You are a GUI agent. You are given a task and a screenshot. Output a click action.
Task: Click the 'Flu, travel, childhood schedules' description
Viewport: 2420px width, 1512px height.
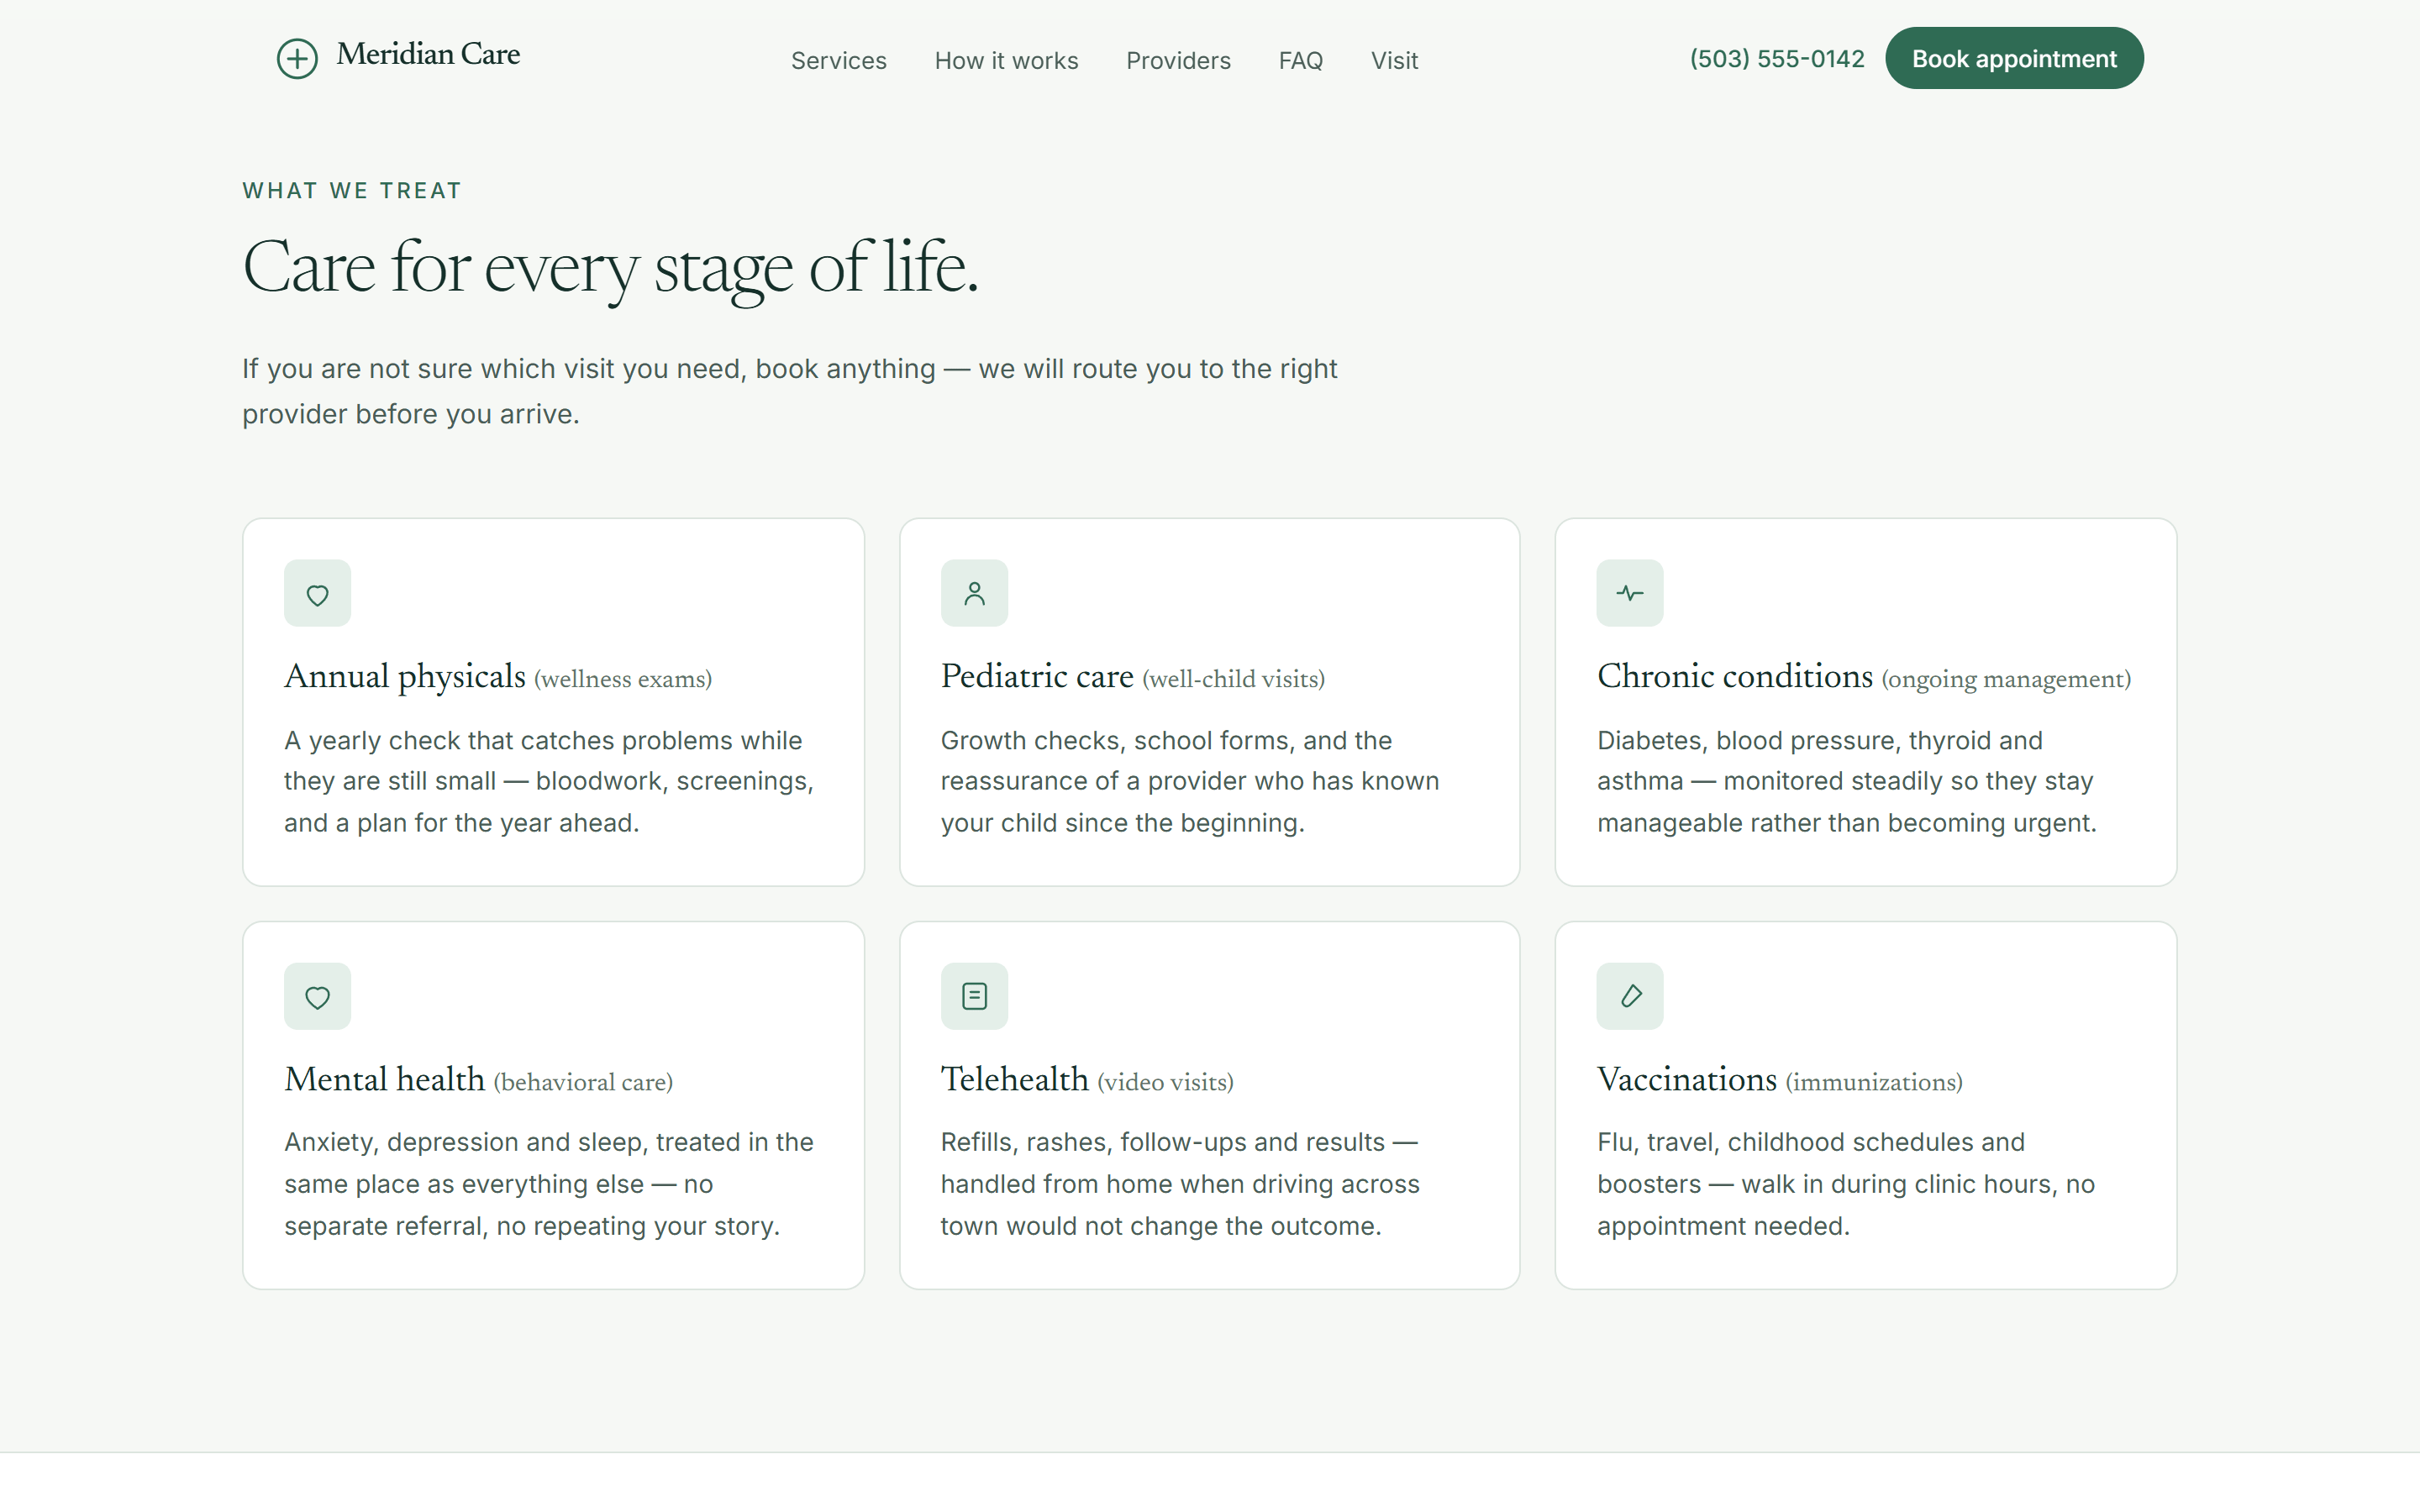[x=1846, y=1184]
